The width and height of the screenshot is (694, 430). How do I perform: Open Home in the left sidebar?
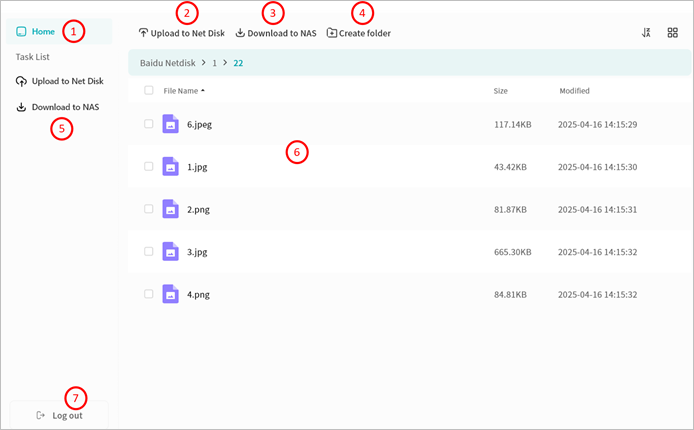[43, 32]
